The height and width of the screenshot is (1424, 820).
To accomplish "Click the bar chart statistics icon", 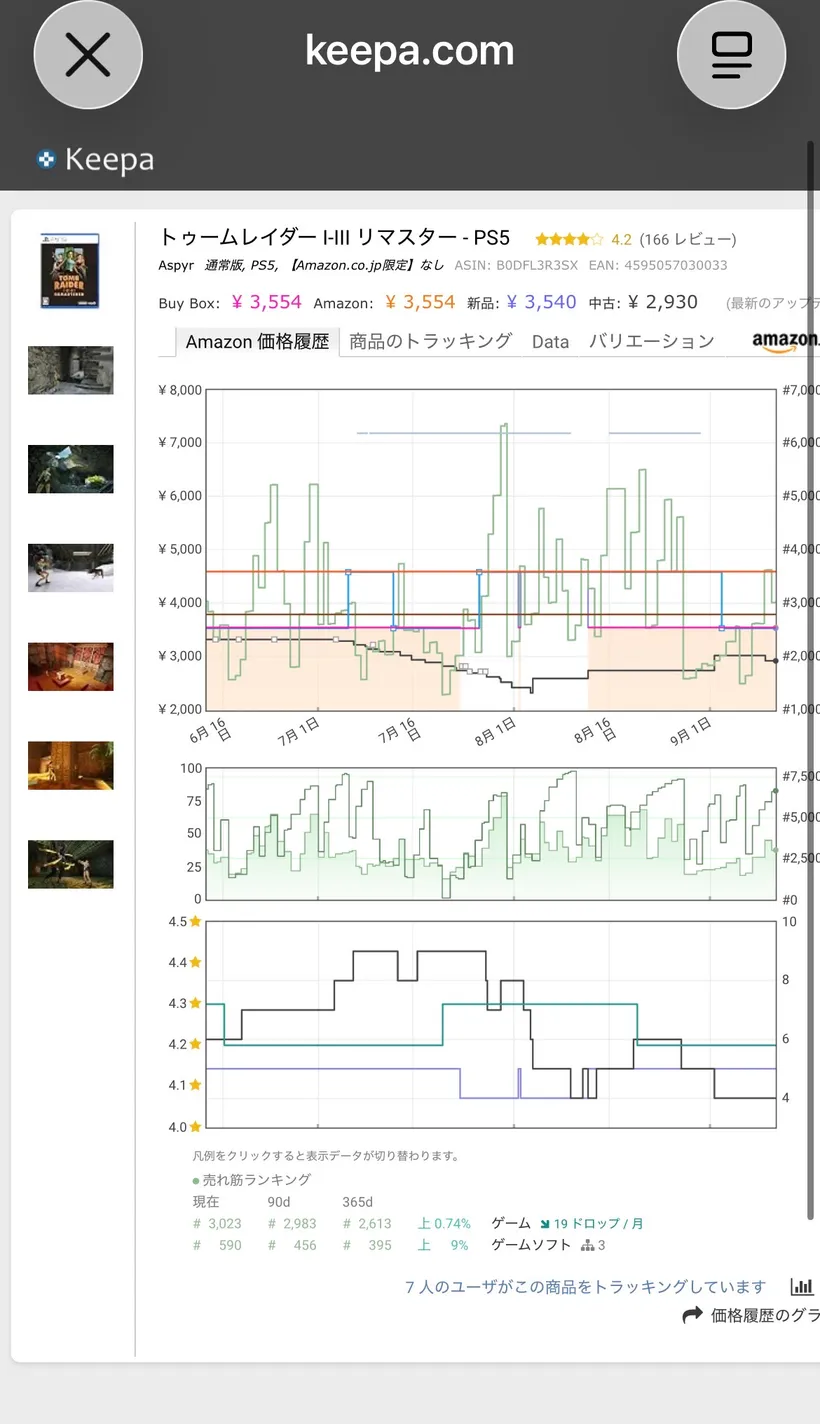I will coord(801,1287).
